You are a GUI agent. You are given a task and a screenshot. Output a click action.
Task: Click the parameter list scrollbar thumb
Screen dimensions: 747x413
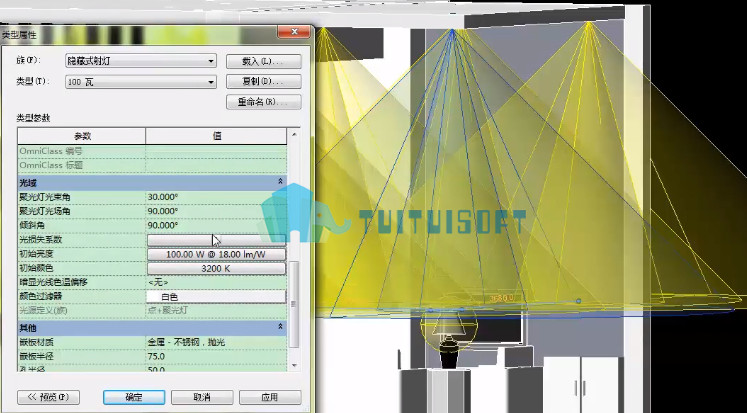(x=294, y=304)
